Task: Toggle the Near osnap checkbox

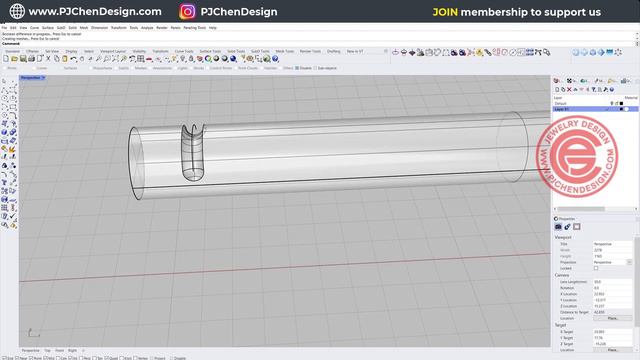Action: (x=17, y=358)
